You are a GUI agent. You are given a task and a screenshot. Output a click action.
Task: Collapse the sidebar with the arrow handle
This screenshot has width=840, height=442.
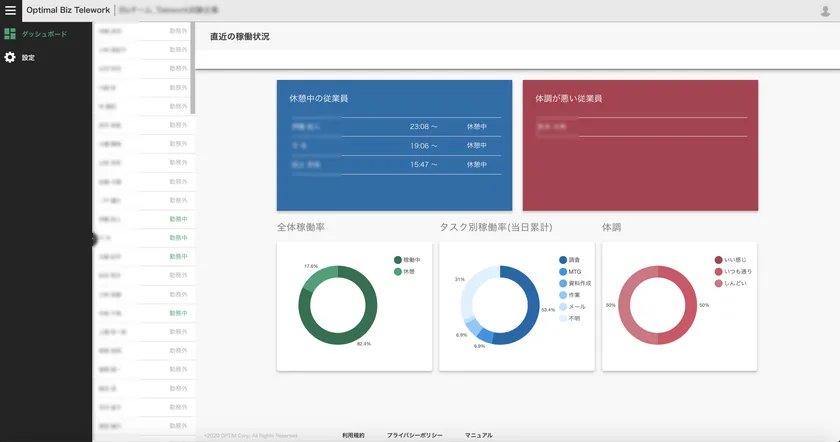coord(94,238)
